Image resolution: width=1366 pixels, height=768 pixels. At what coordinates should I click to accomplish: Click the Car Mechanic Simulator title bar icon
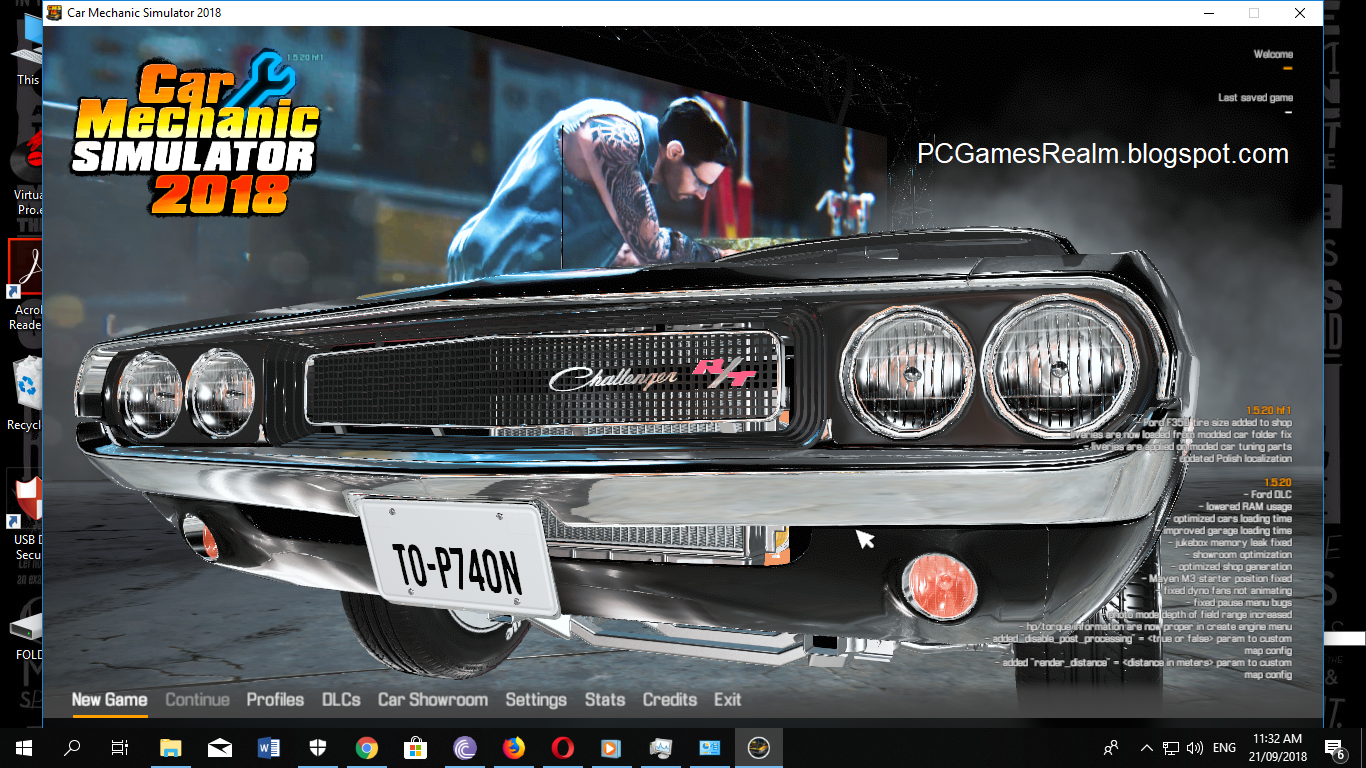(54, 13)
